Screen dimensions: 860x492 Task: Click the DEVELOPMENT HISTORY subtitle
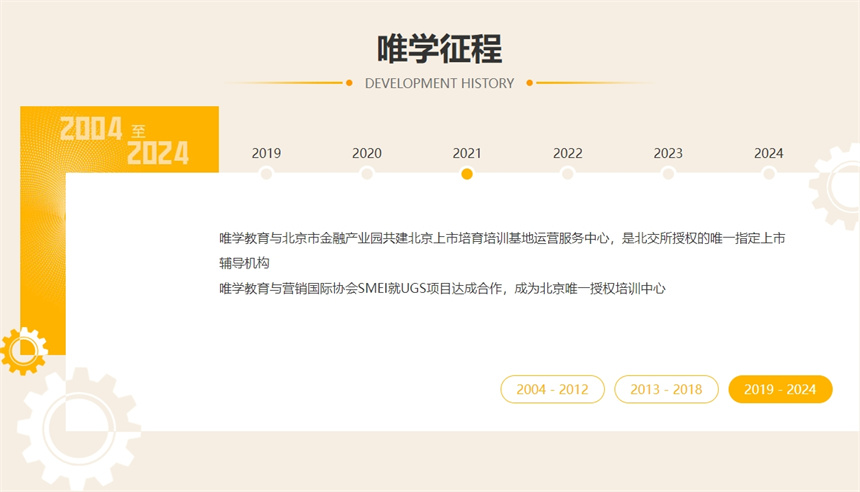pyautogui.click(x=439, y=83)
